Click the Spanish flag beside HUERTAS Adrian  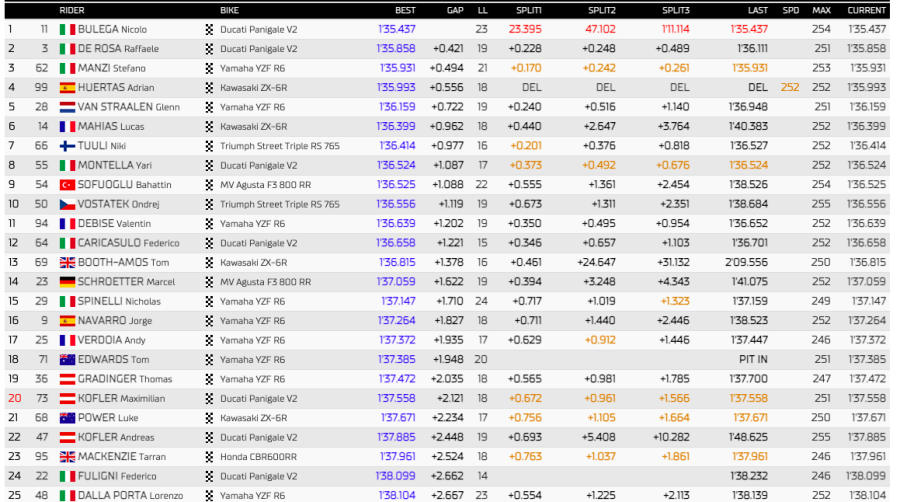[67, 88]
